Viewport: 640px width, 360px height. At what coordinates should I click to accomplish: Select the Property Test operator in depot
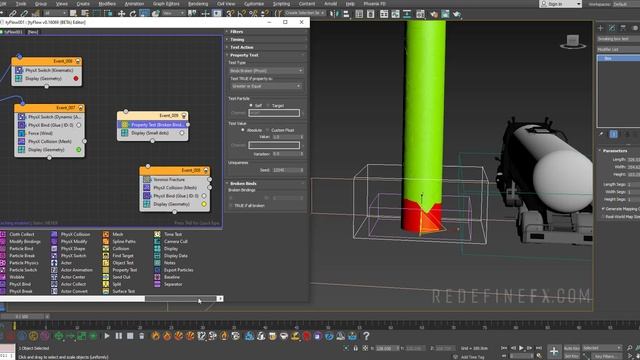click(x=120, y=270)
